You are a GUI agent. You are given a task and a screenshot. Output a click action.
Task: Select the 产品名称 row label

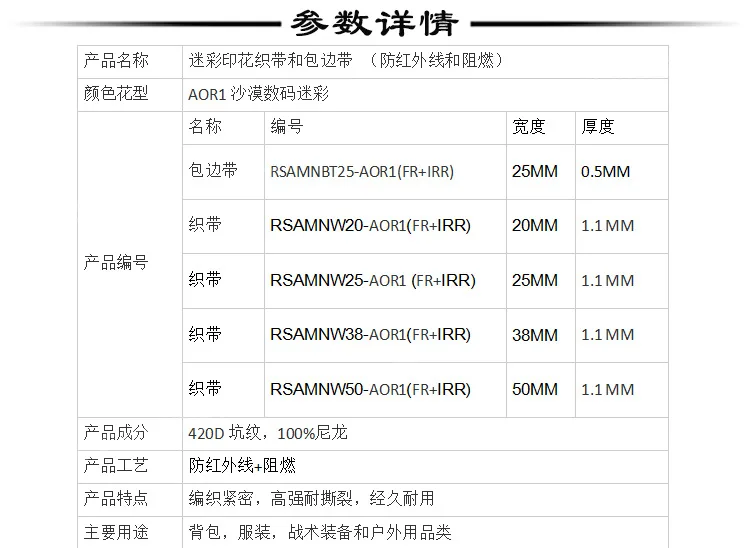tap(116, 61)
